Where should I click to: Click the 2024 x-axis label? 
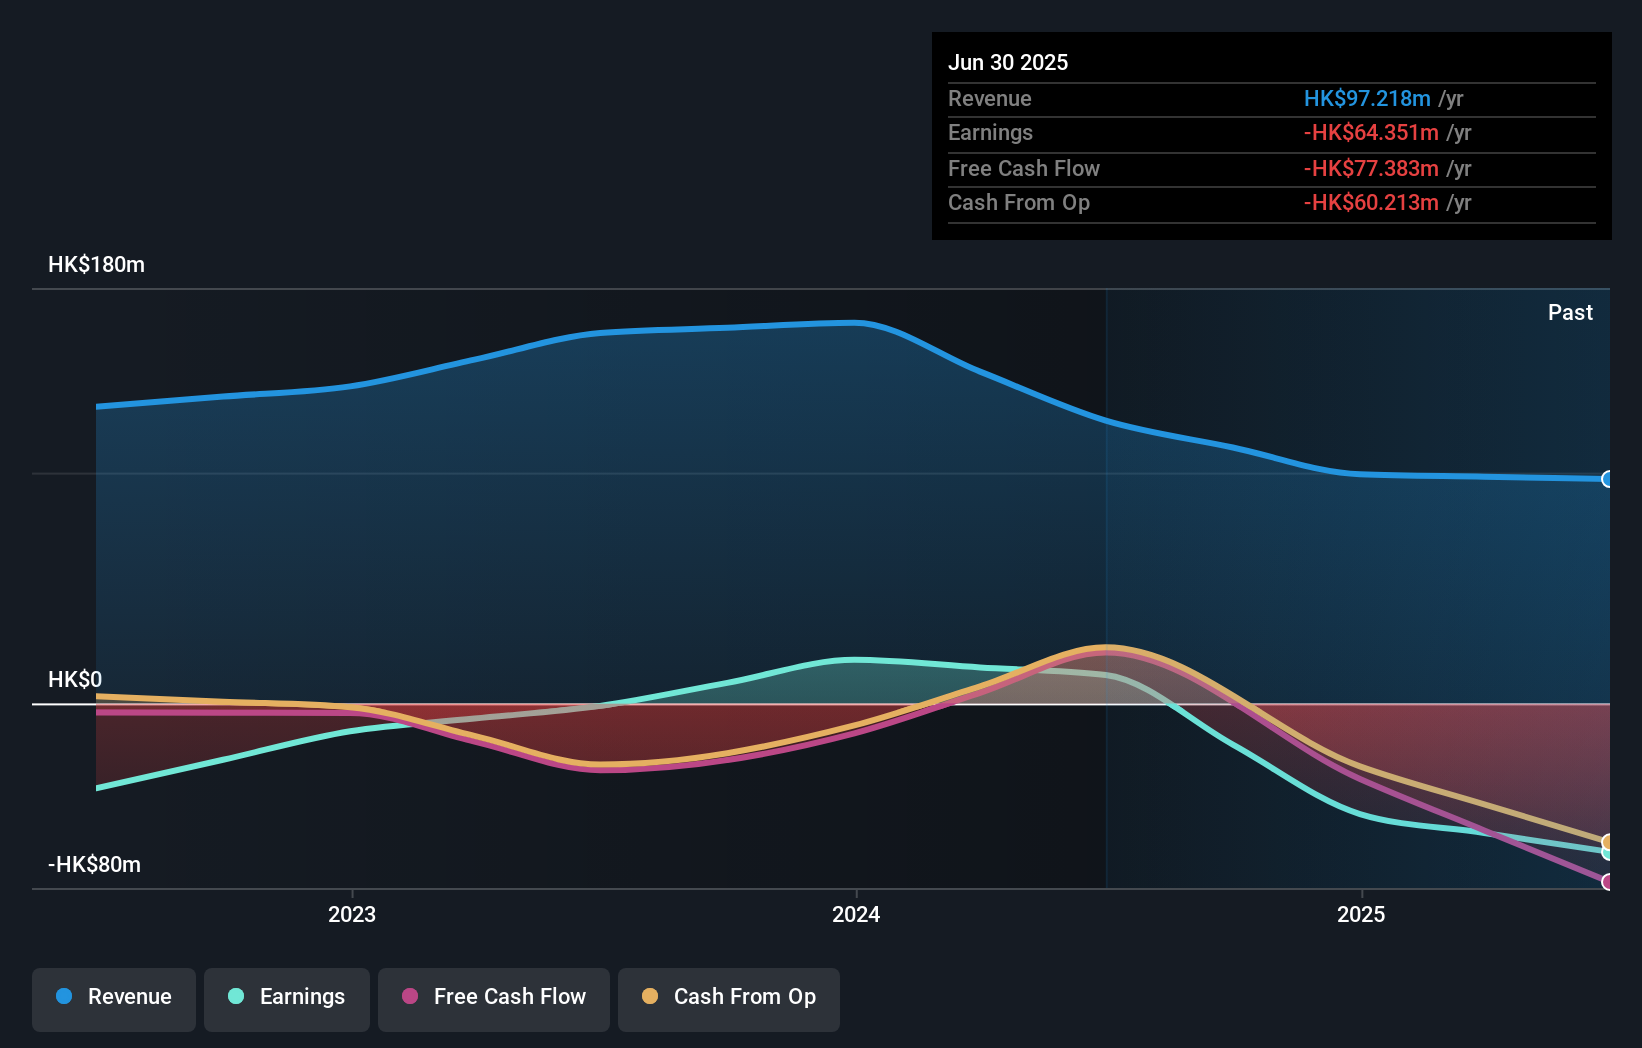856,914
